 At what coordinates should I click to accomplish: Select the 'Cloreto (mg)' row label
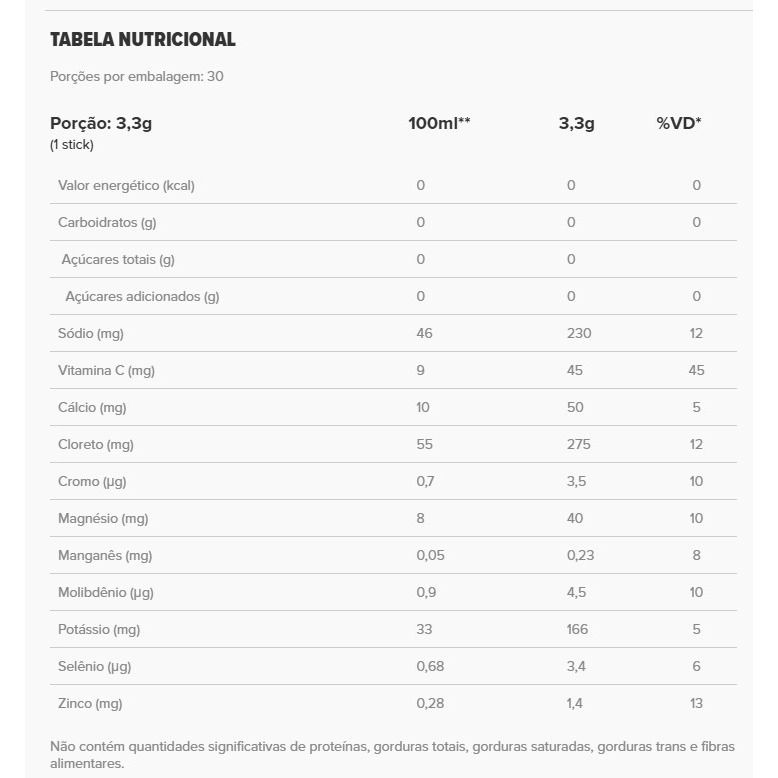tap(96, 445)
